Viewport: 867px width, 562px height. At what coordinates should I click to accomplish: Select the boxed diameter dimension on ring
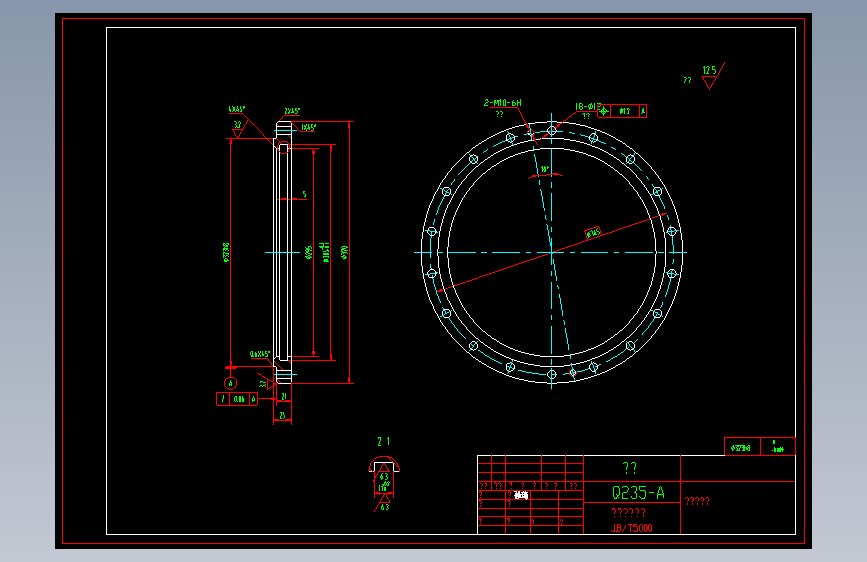coord(593,233)
